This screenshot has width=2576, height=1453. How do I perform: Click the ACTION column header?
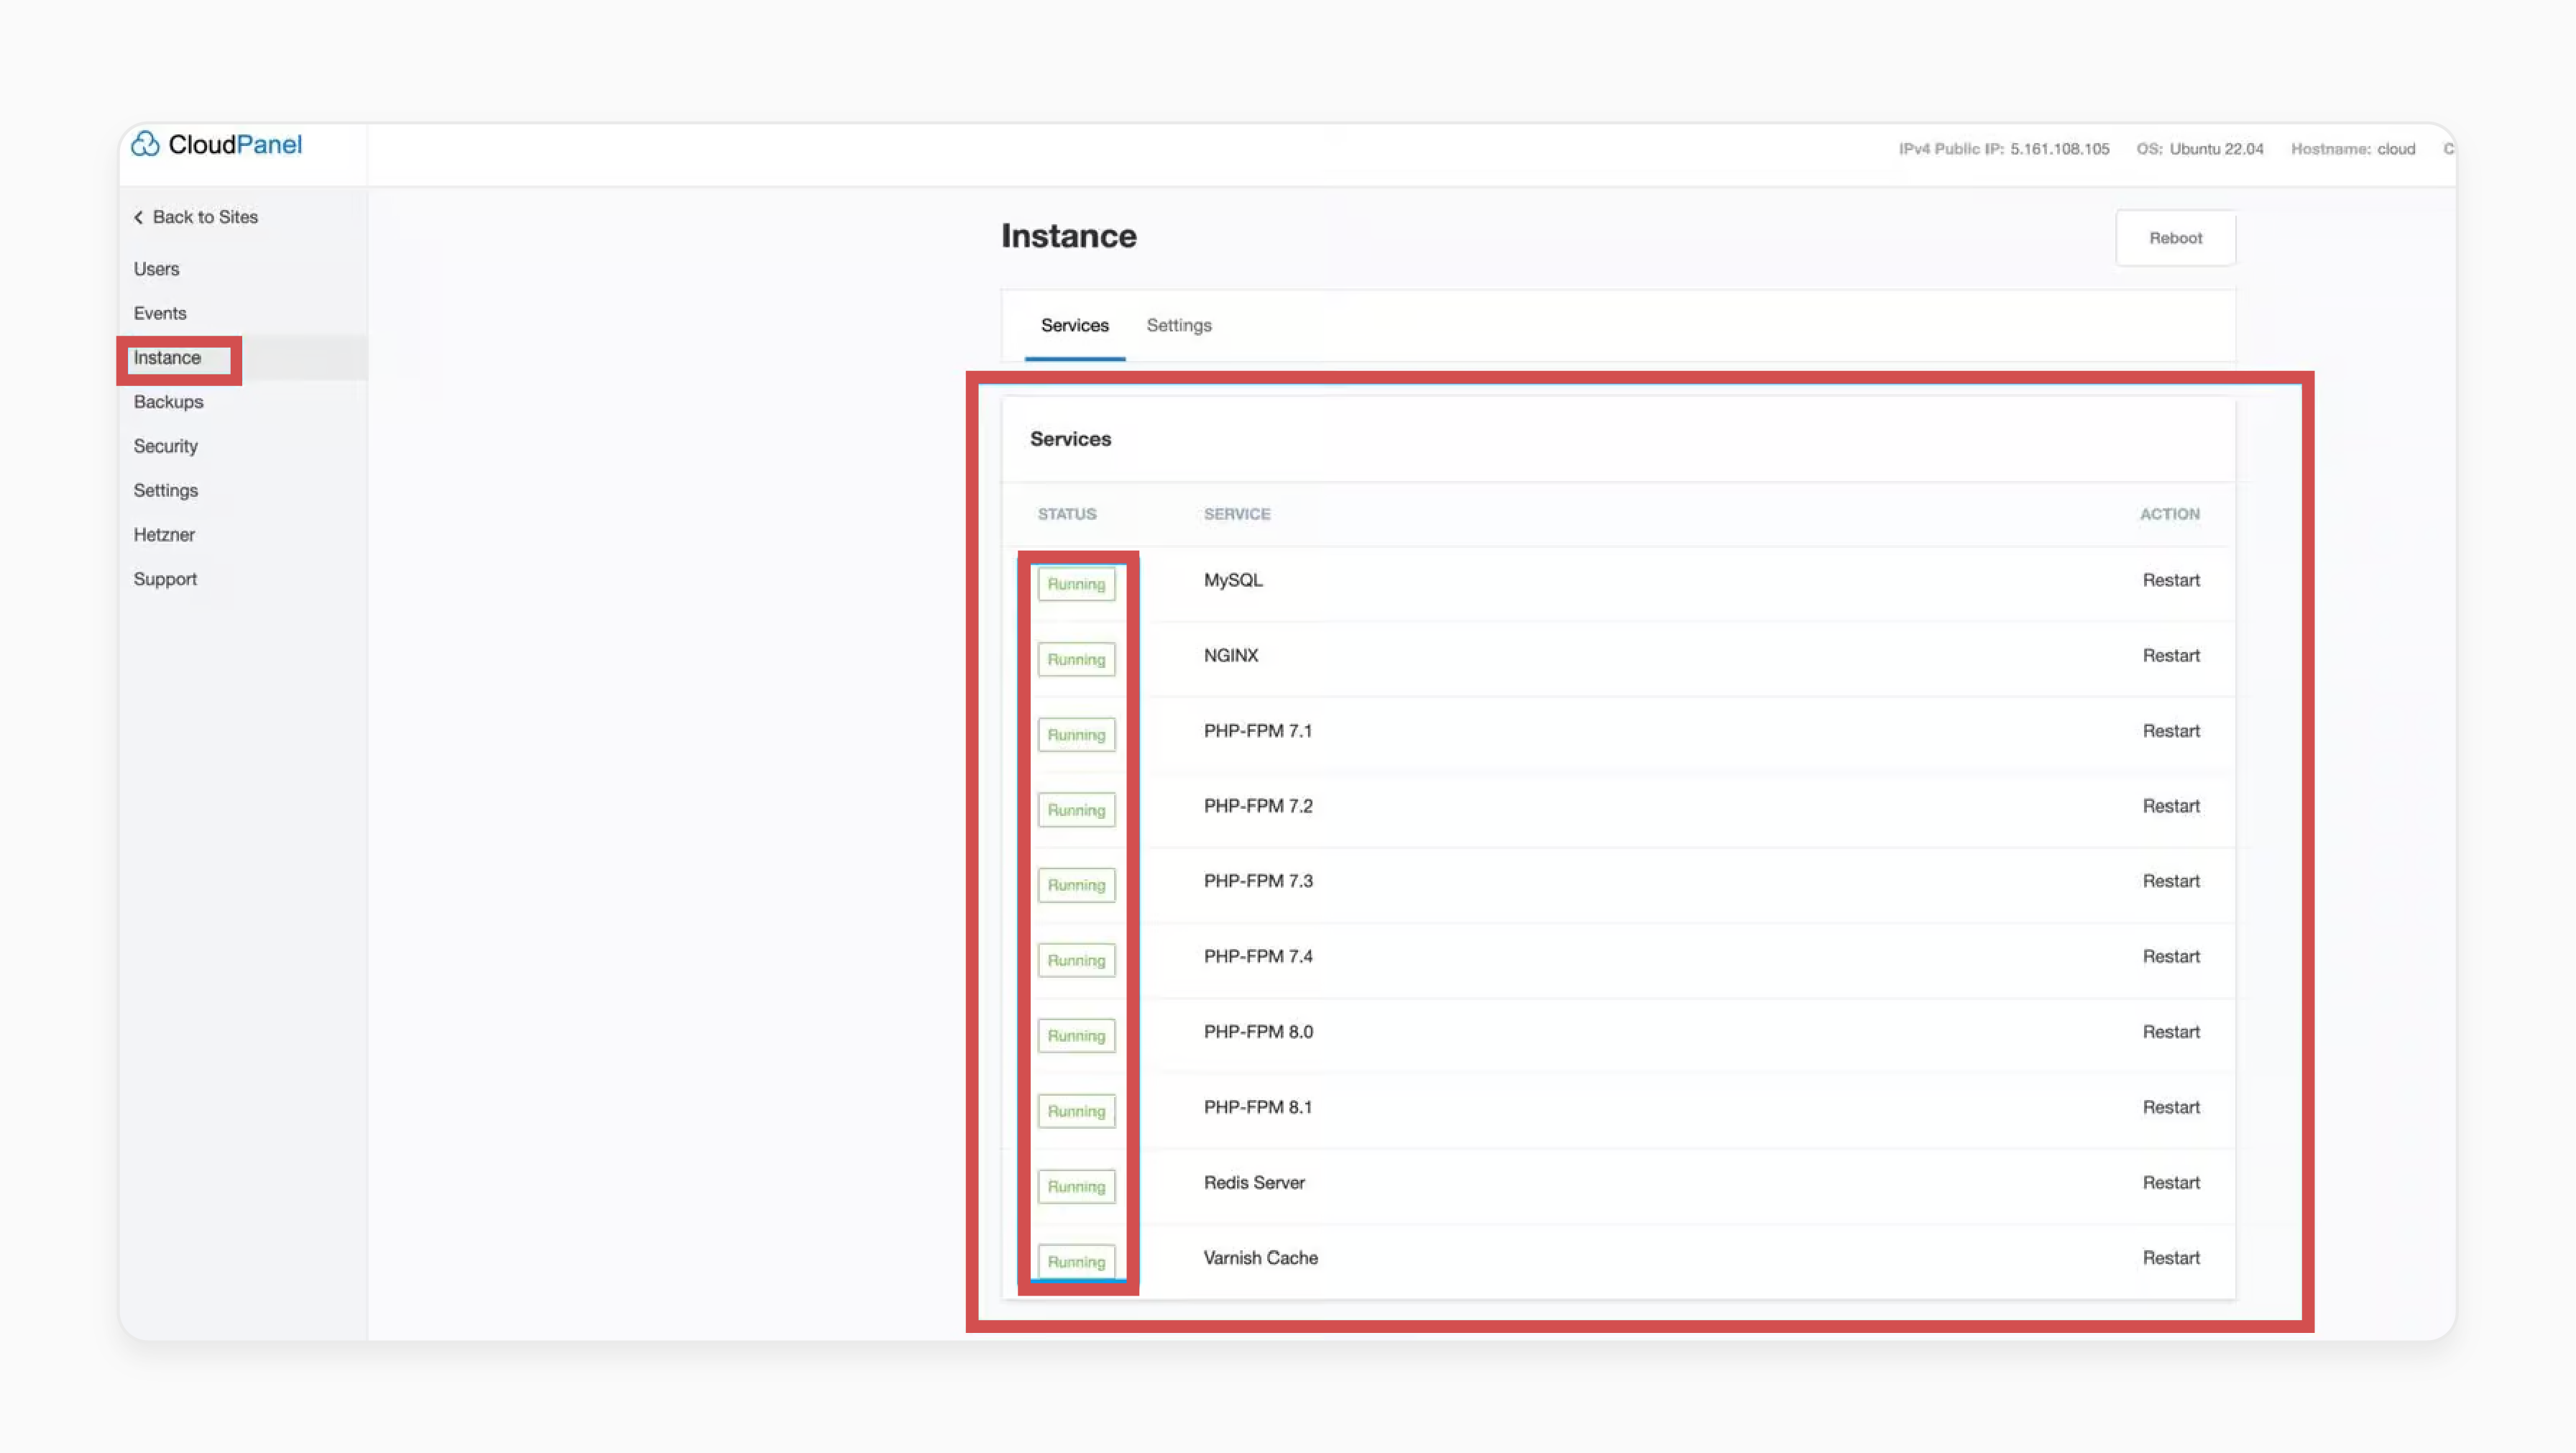pos(2169,514)
